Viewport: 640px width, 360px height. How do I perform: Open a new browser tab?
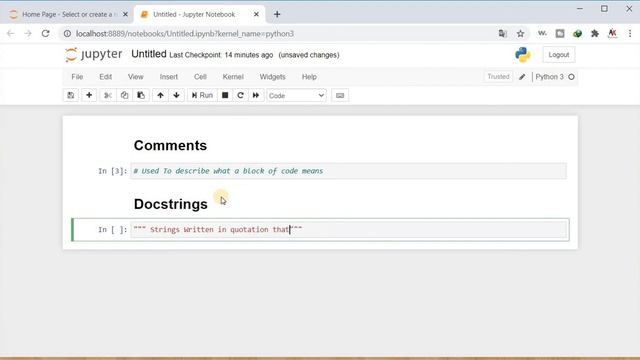pyautogui.click(x=277, y=14)
